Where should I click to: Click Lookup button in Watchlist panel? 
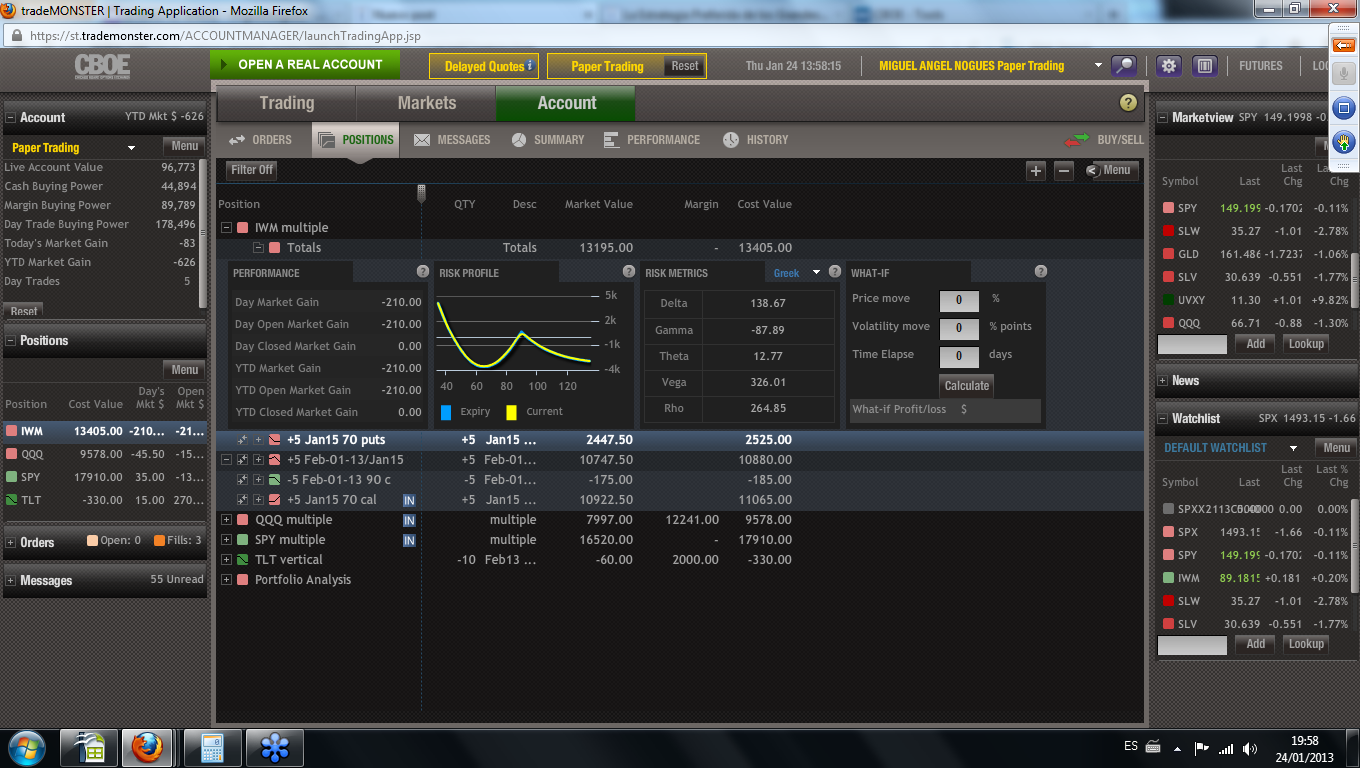point(1306,644)
